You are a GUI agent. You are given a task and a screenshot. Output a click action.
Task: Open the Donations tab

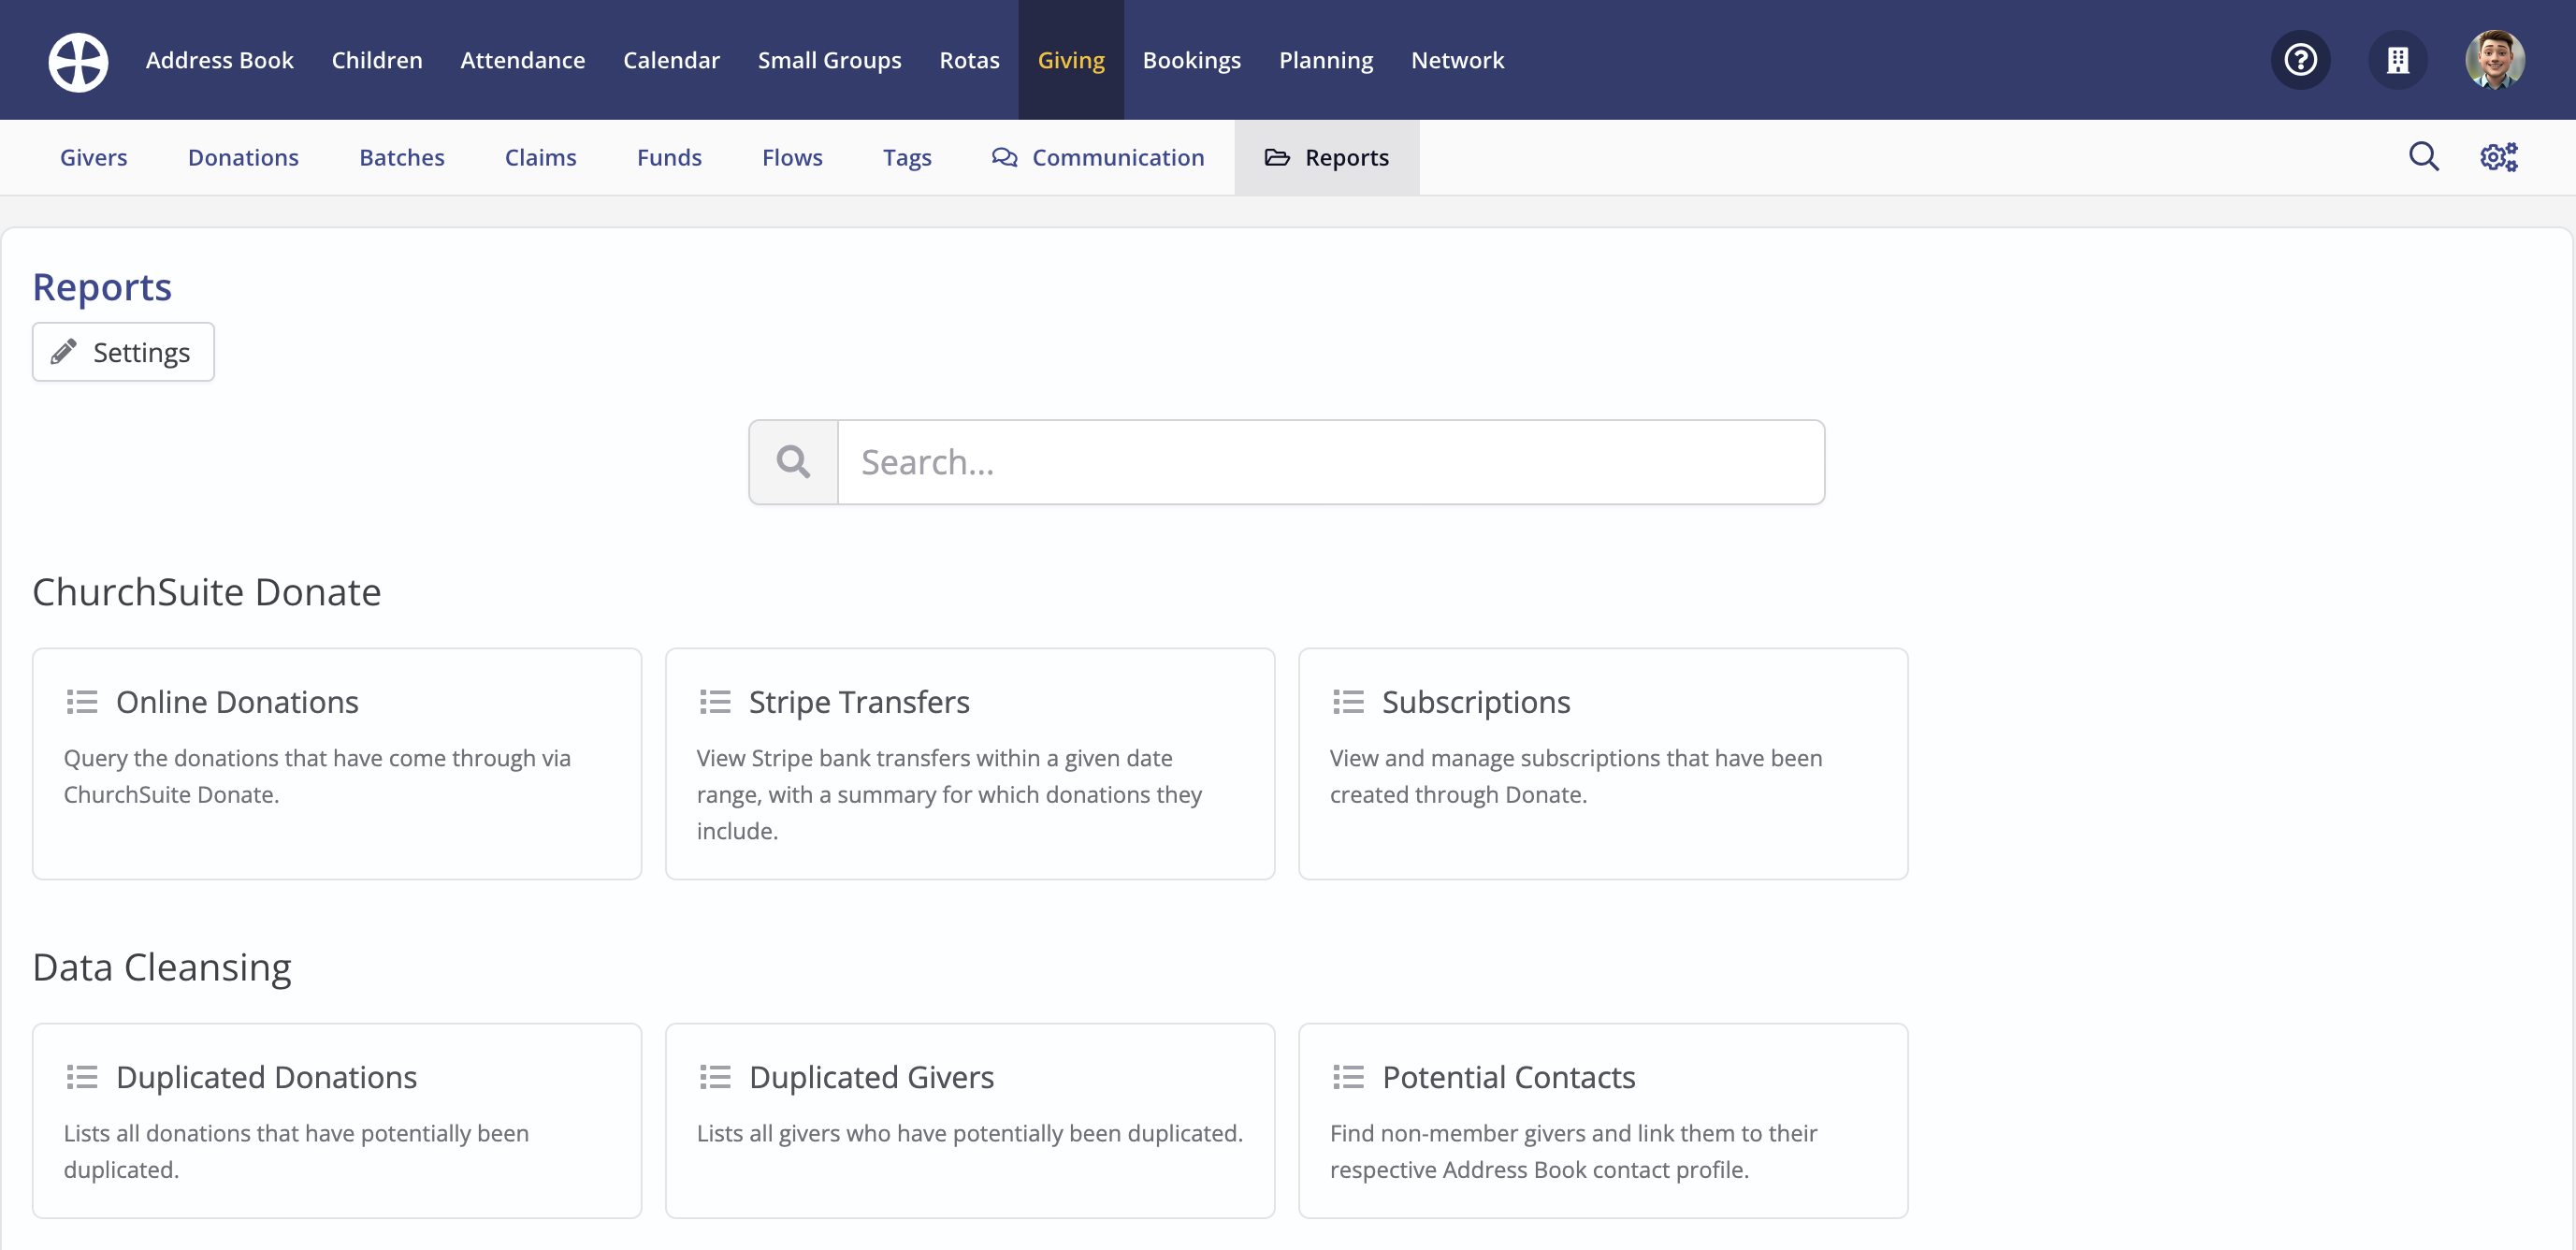pos(243,157)
